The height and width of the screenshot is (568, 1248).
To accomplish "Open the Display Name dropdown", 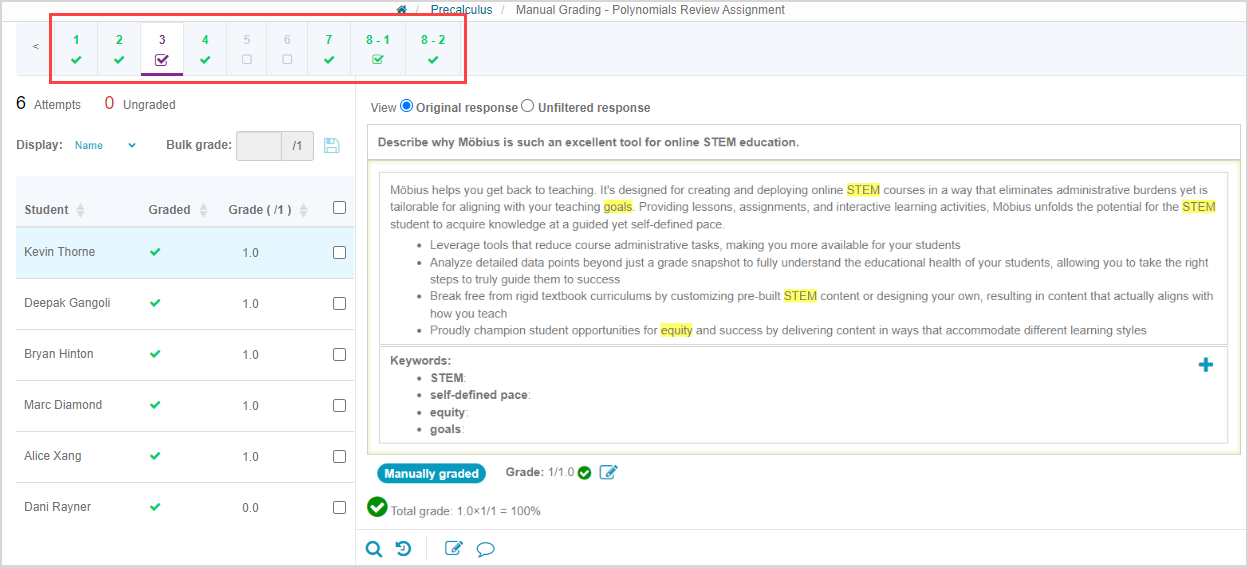I will tap(105, 145).
